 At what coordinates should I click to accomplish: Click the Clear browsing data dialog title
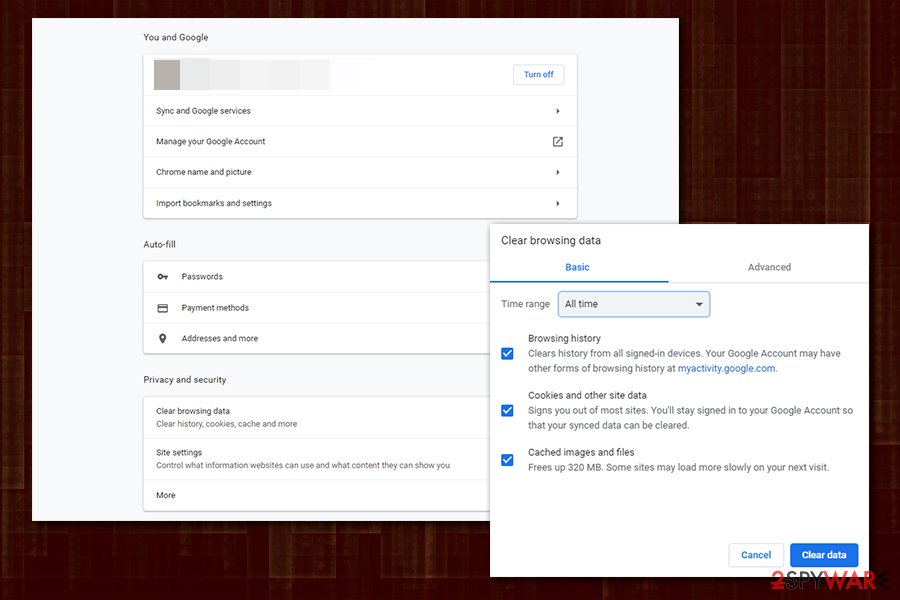pyautogui.click(x=551, y=241)
